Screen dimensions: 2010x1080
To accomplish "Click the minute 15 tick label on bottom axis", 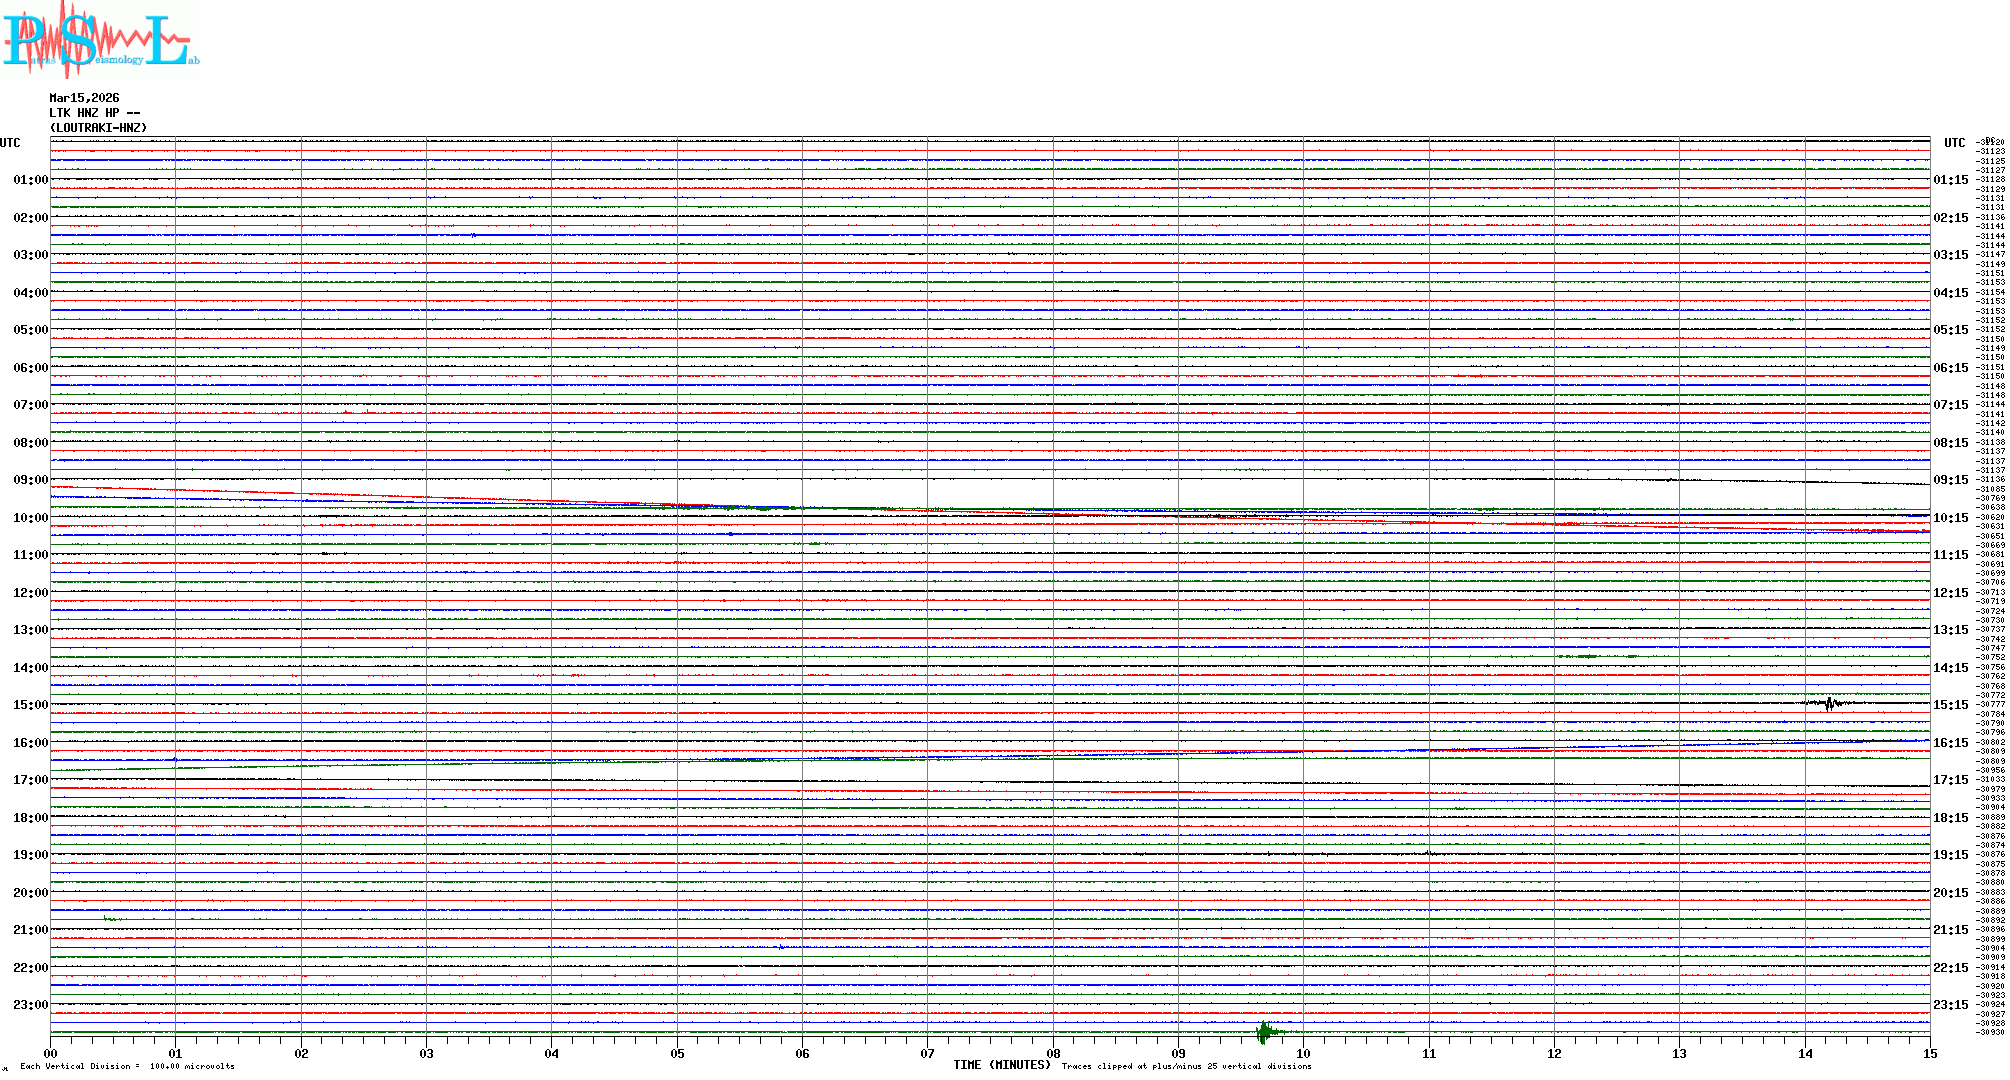I will pos(1929,1054).
